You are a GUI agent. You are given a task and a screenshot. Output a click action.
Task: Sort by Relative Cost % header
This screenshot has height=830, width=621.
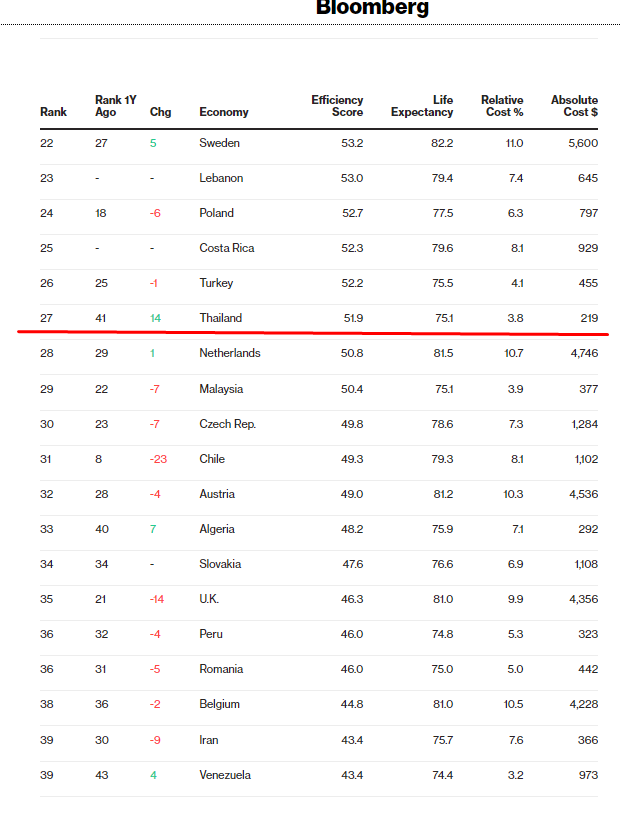pyautogui.click(x=502, y=106)
